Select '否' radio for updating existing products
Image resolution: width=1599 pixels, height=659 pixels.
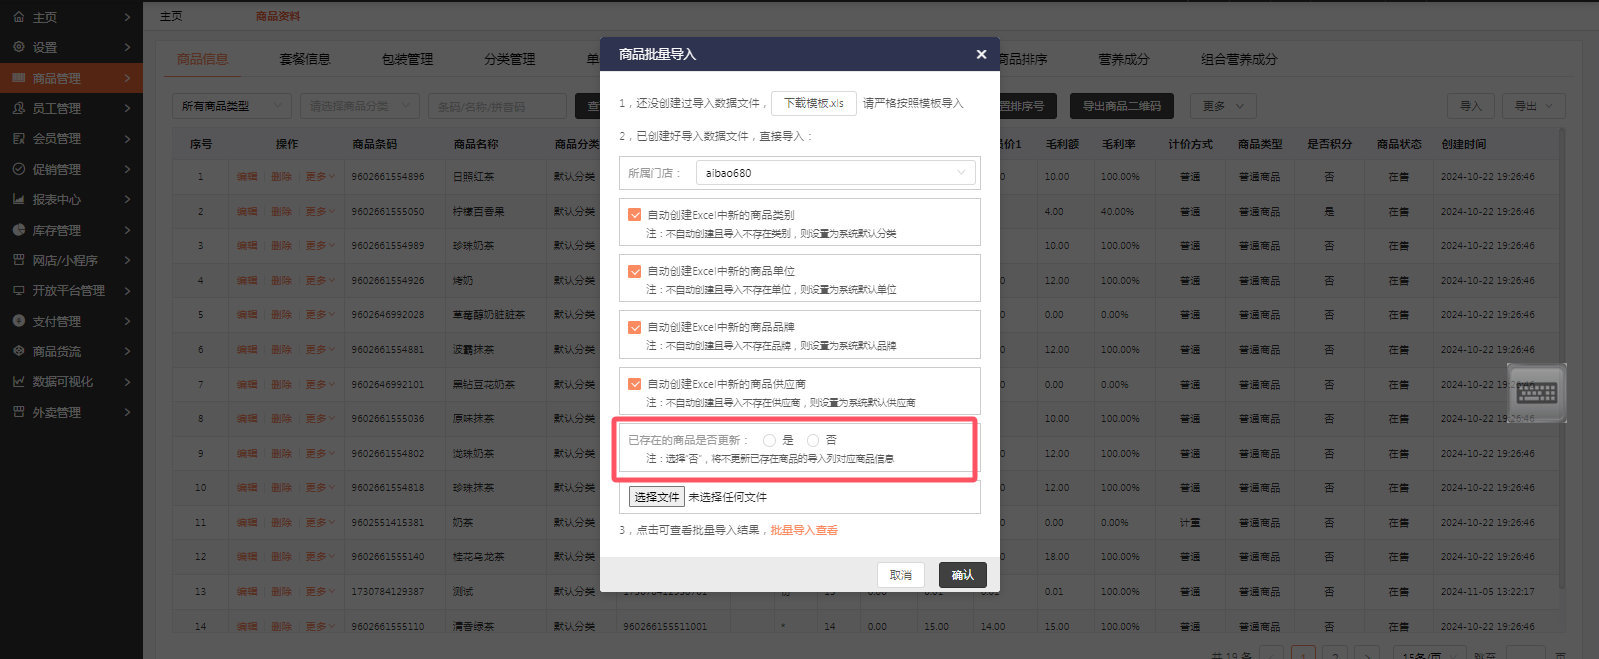813,440
